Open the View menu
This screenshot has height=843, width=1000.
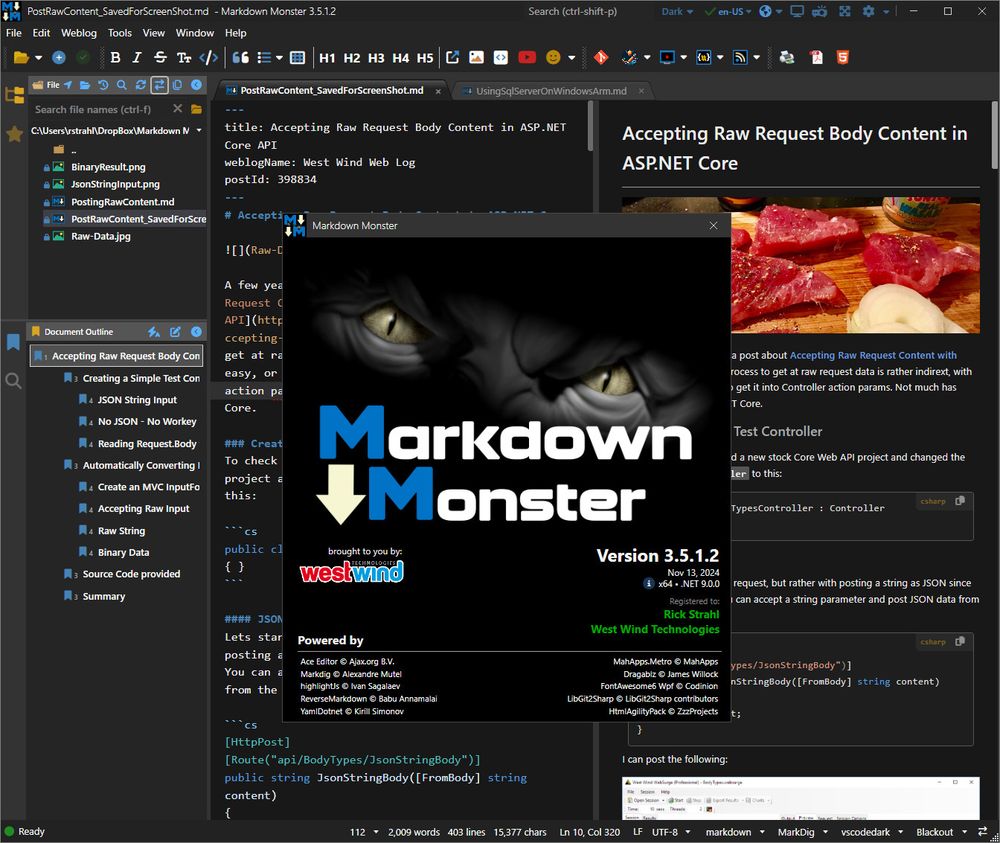(153, 33)
